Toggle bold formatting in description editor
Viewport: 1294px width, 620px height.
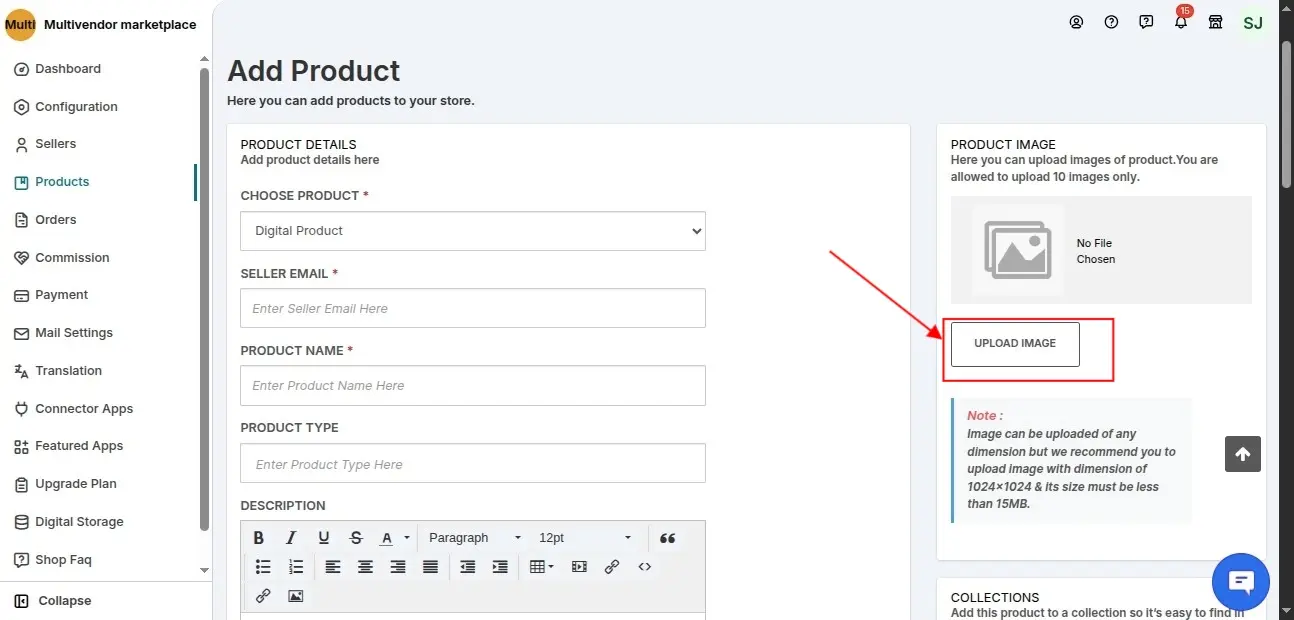[x=259, y=538]
